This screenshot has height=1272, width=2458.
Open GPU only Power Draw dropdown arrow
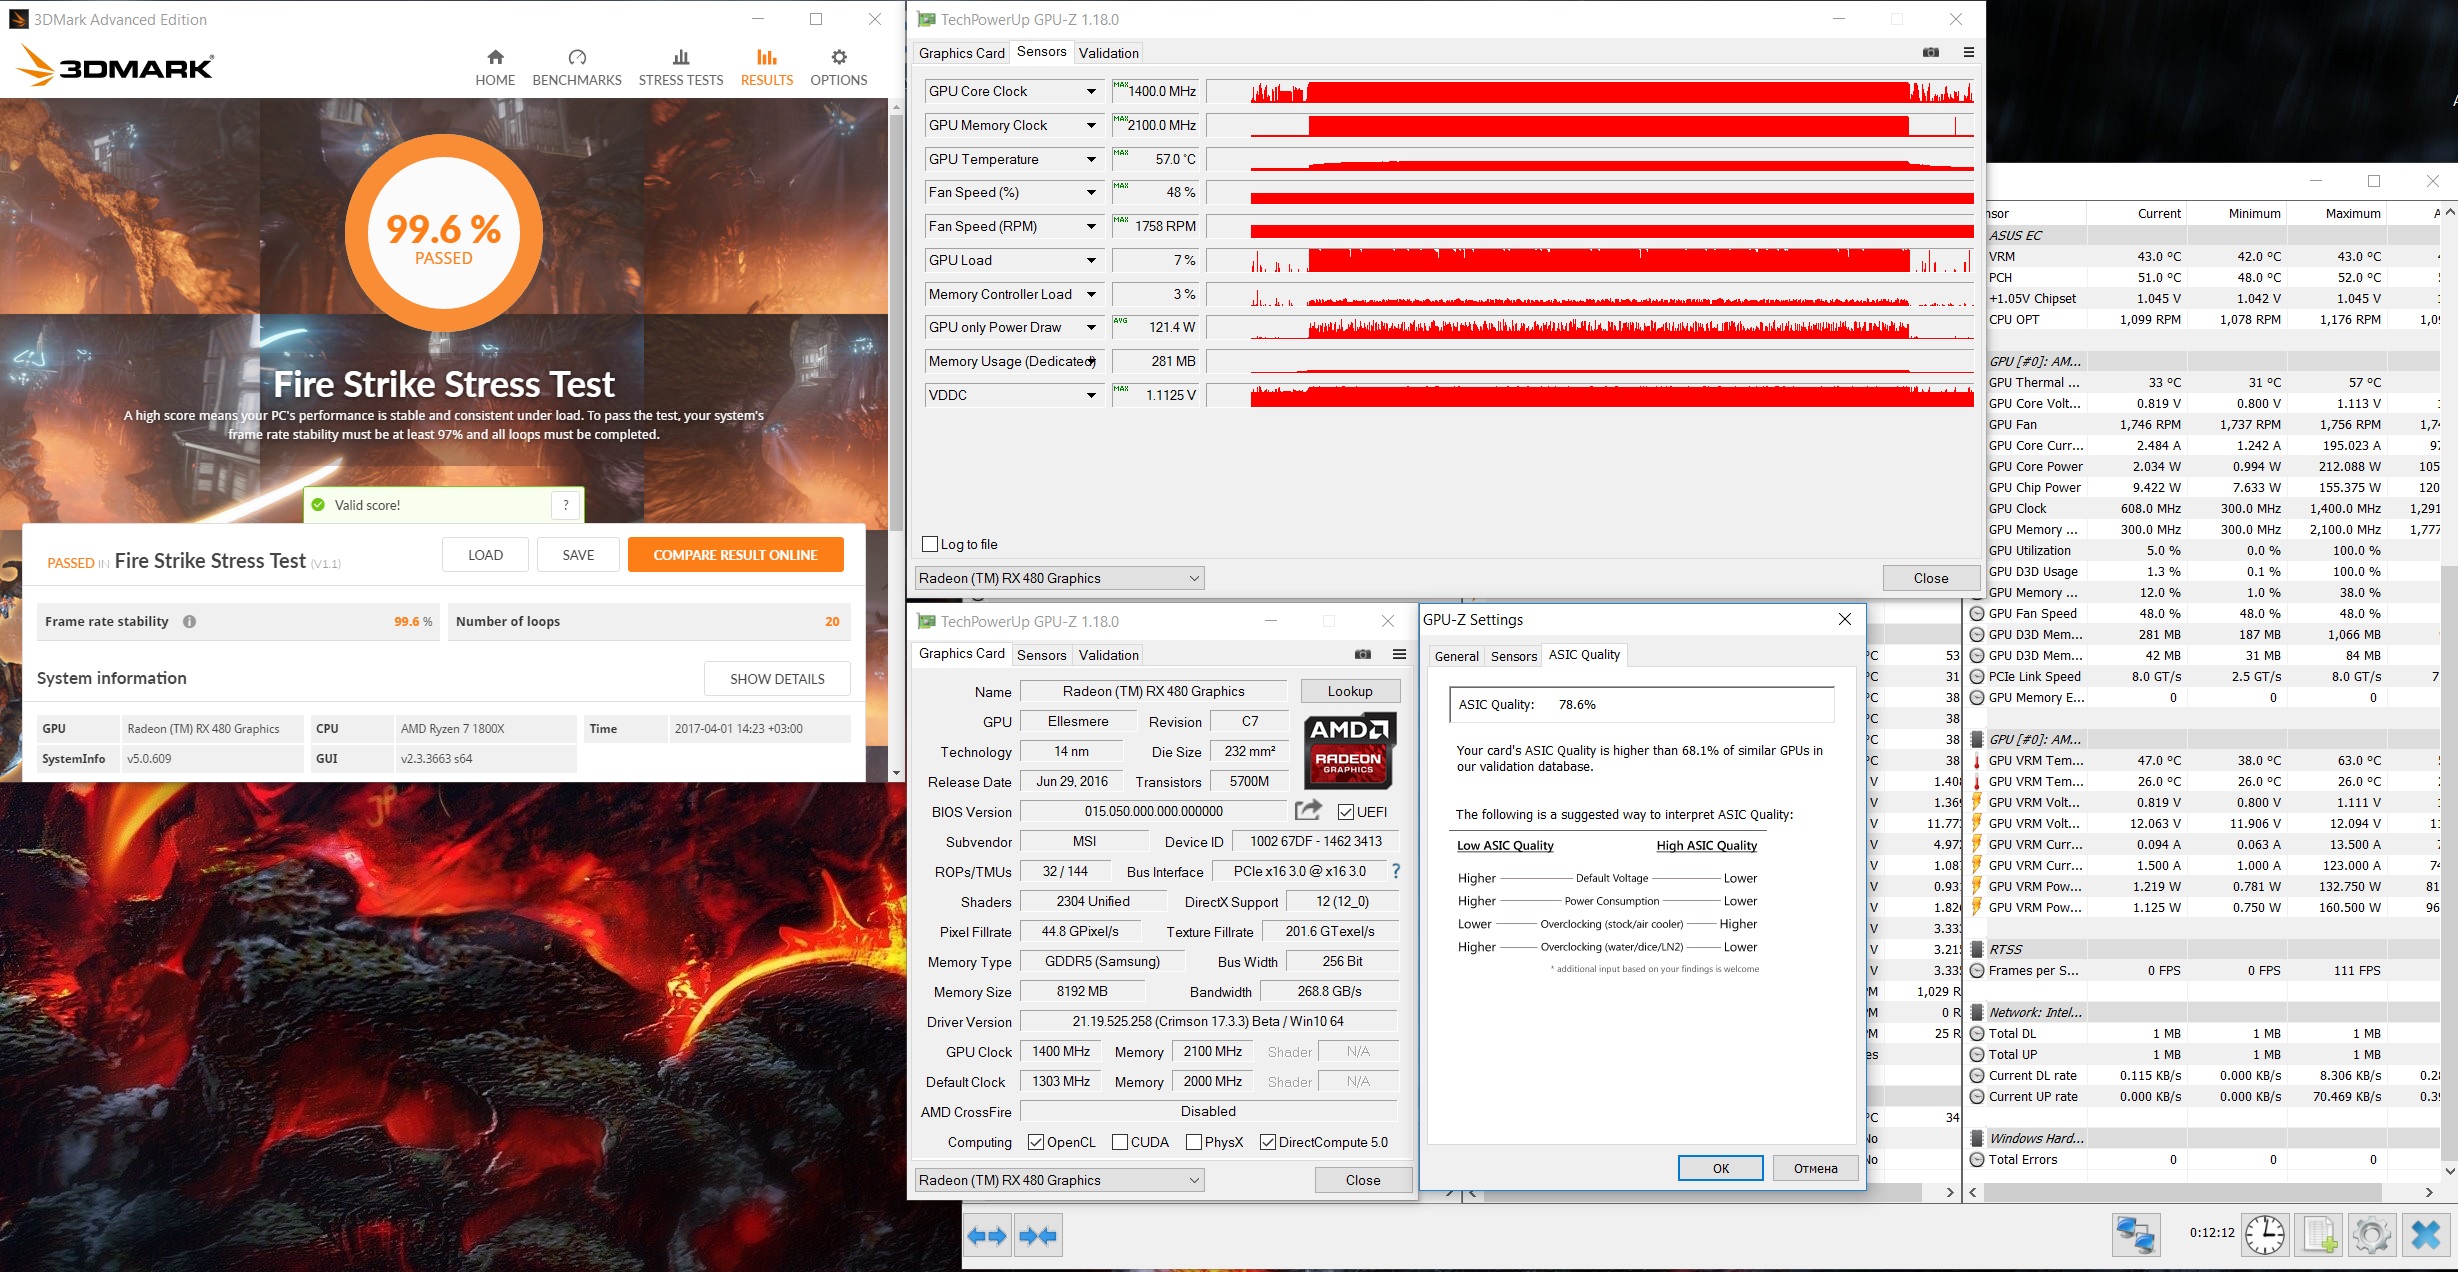tap(1091, 327)
